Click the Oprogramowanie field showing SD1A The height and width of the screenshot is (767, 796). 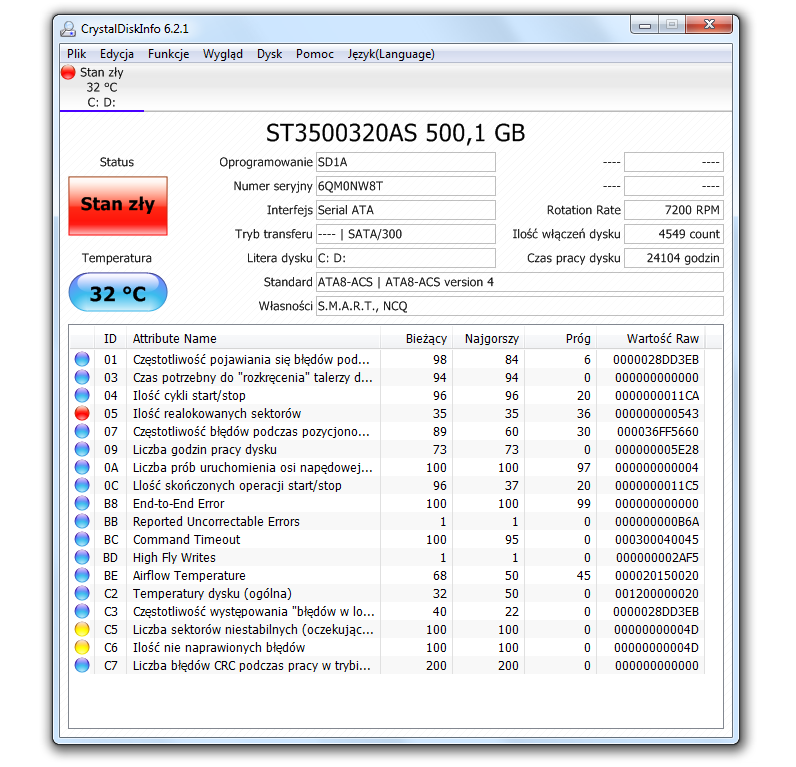coord(406,162)
